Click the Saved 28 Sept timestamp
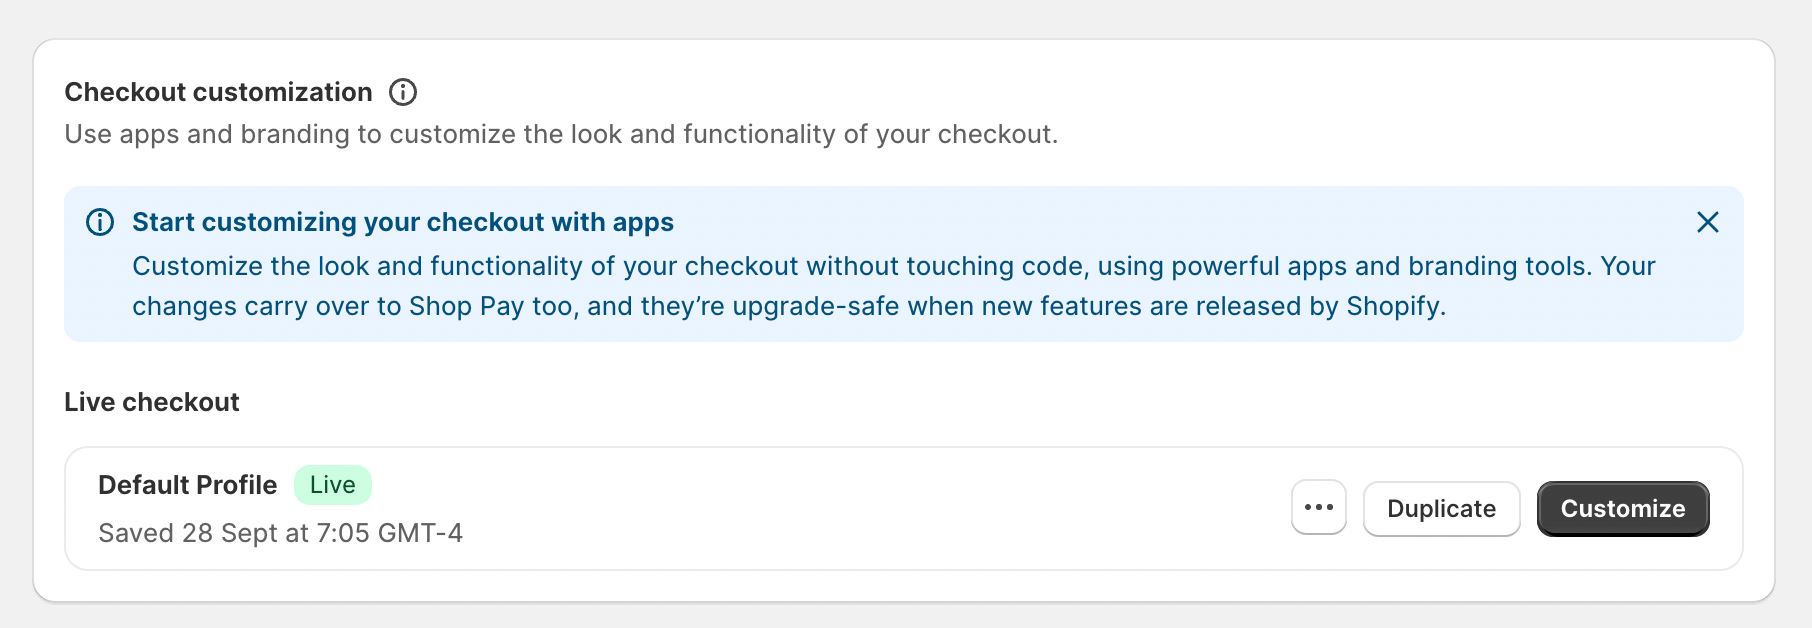 point(280,533)
